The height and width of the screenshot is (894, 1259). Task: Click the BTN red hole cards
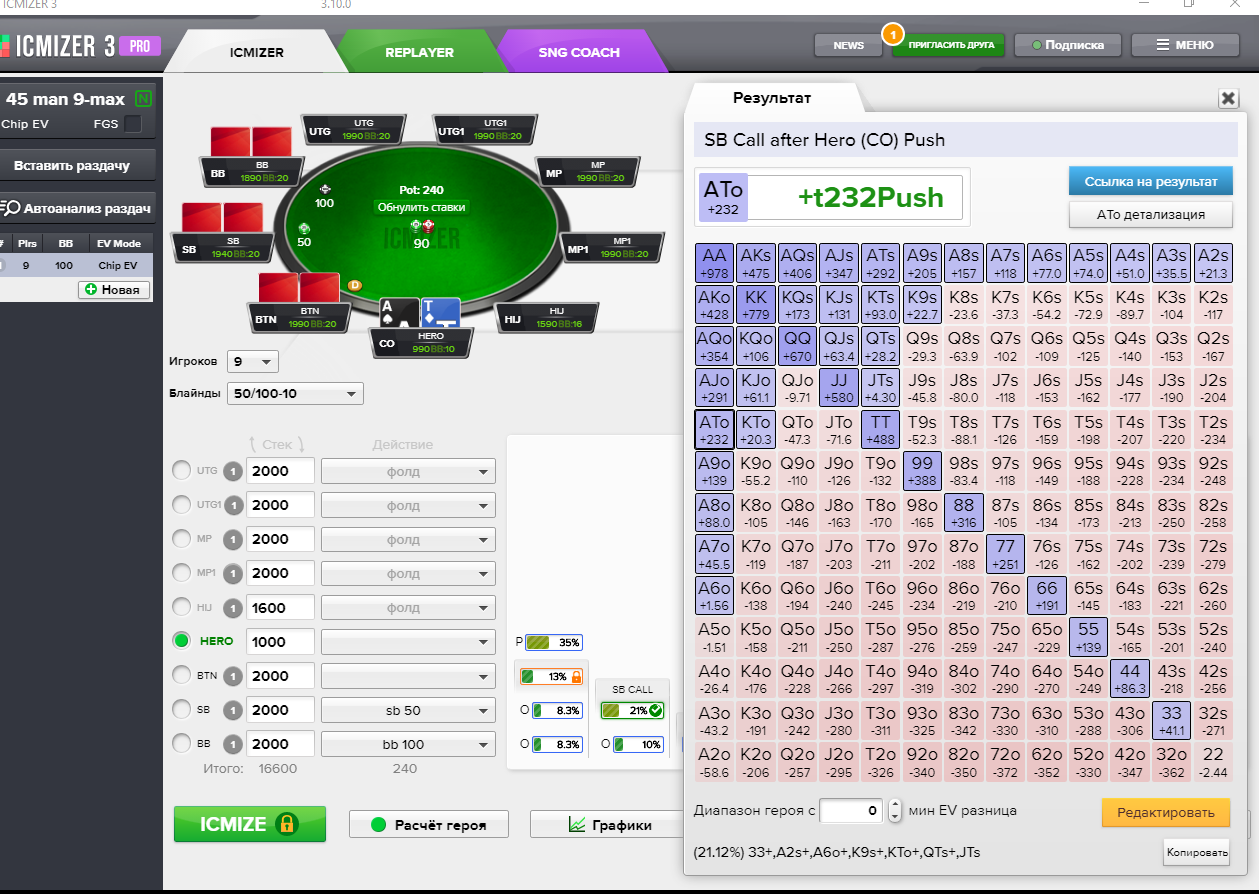click(299, 288)
